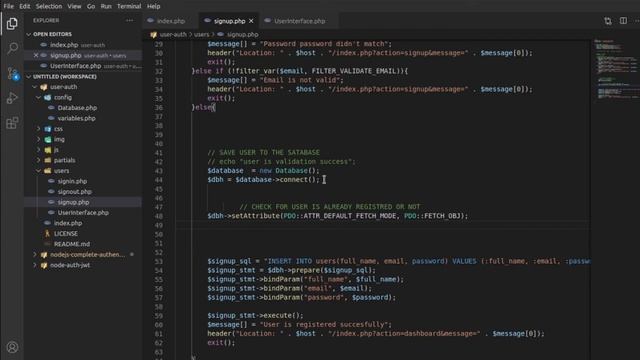Click the code minimap overview
640x360 pixels.
(616, 69)
